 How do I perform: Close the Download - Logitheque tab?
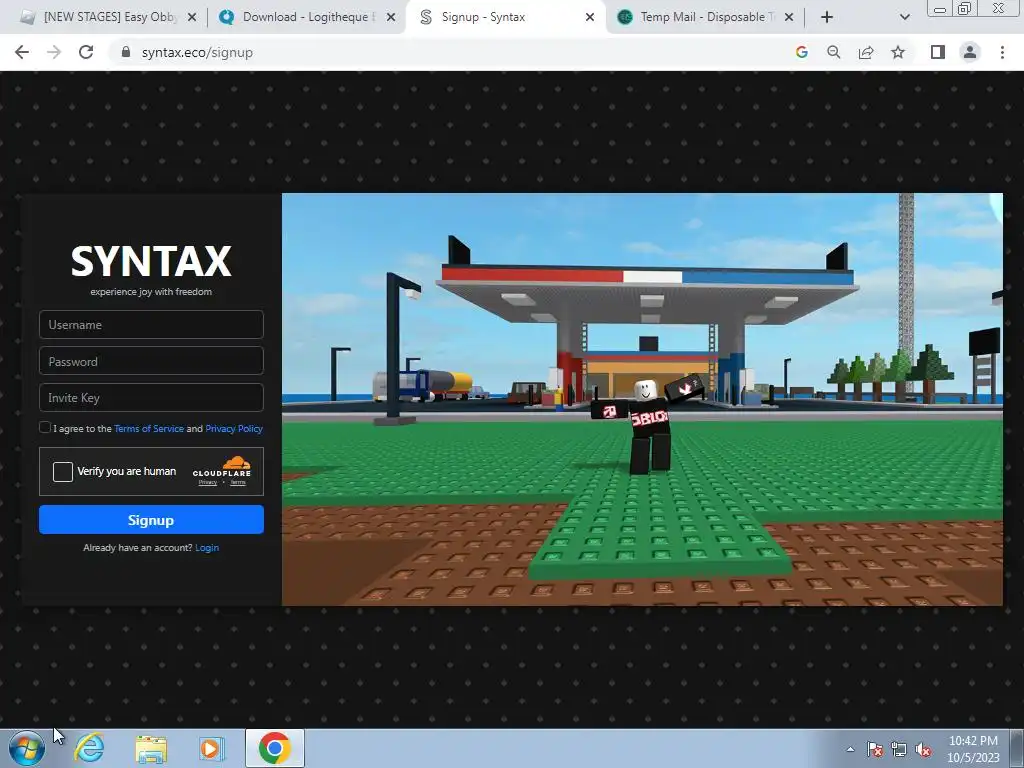(391, 18)
